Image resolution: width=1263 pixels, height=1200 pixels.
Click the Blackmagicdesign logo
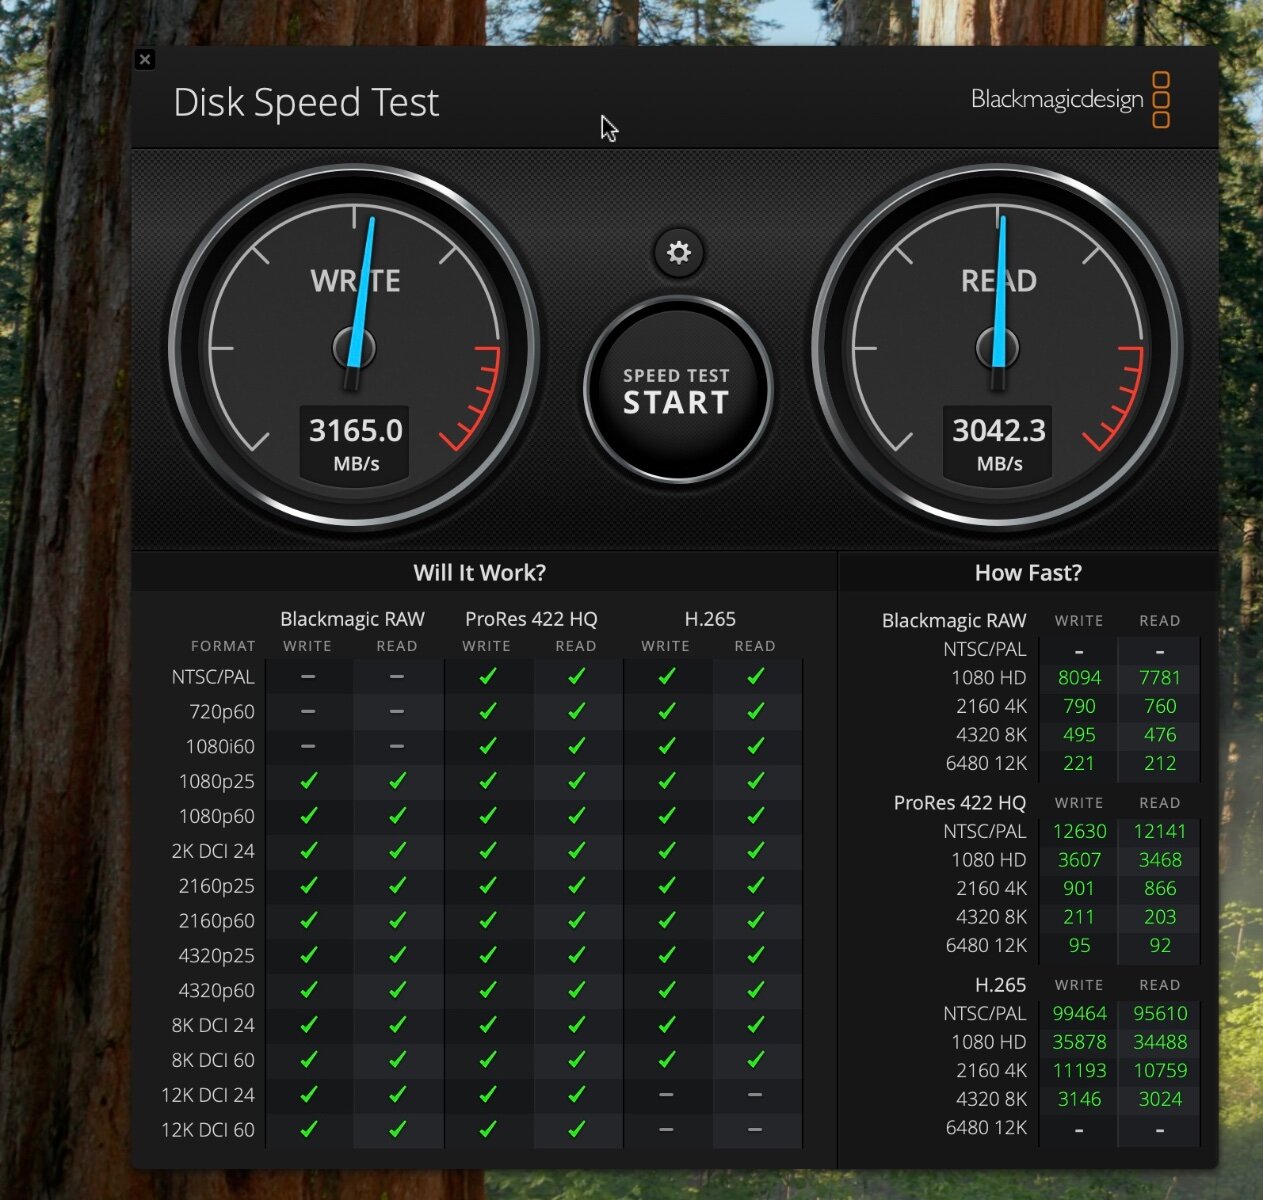pos(1071,99)
